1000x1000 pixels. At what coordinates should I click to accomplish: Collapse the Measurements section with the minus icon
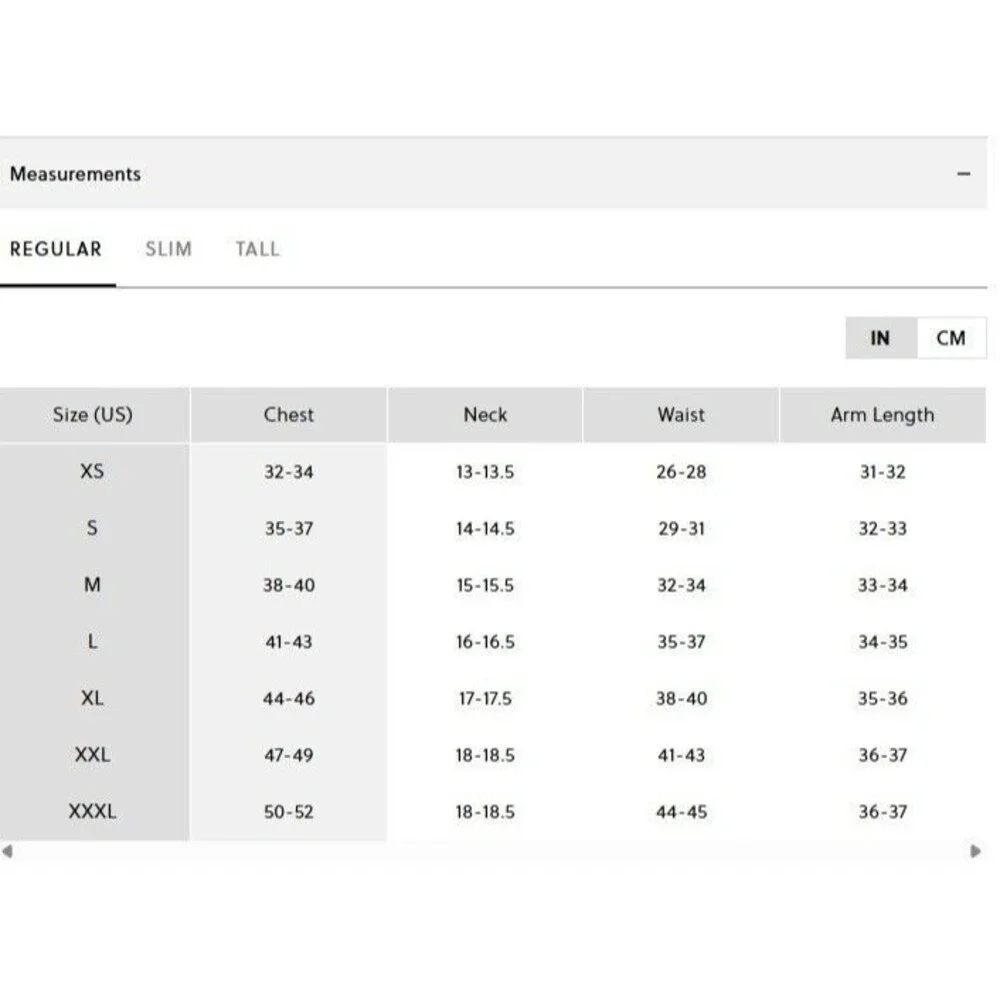click(x=963, y=173)
